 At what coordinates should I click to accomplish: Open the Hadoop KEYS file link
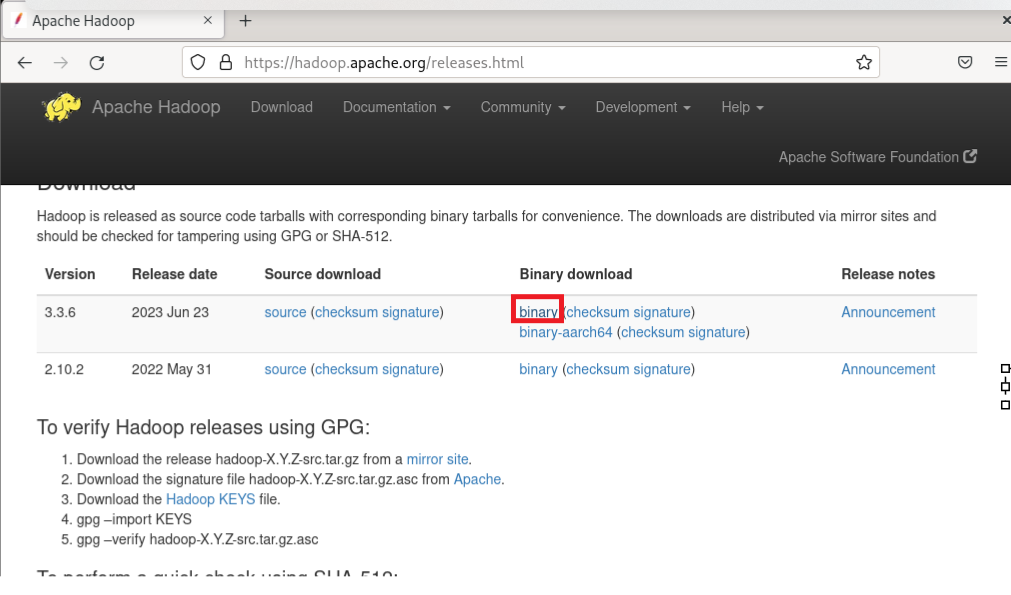click(210, 499)
